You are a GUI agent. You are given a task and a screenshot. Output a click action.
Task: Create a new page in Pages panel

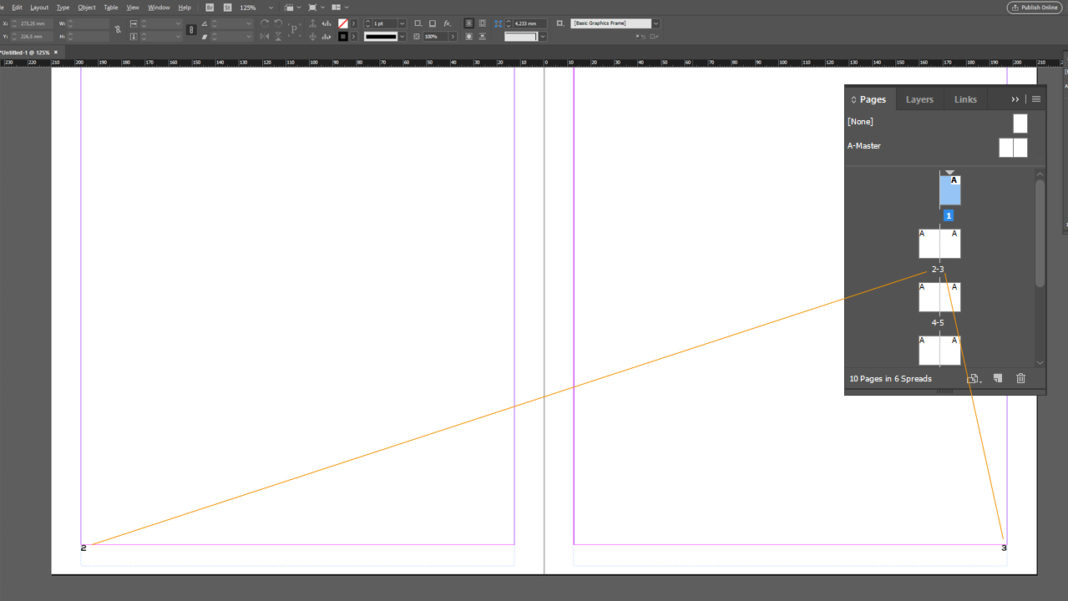996,378
